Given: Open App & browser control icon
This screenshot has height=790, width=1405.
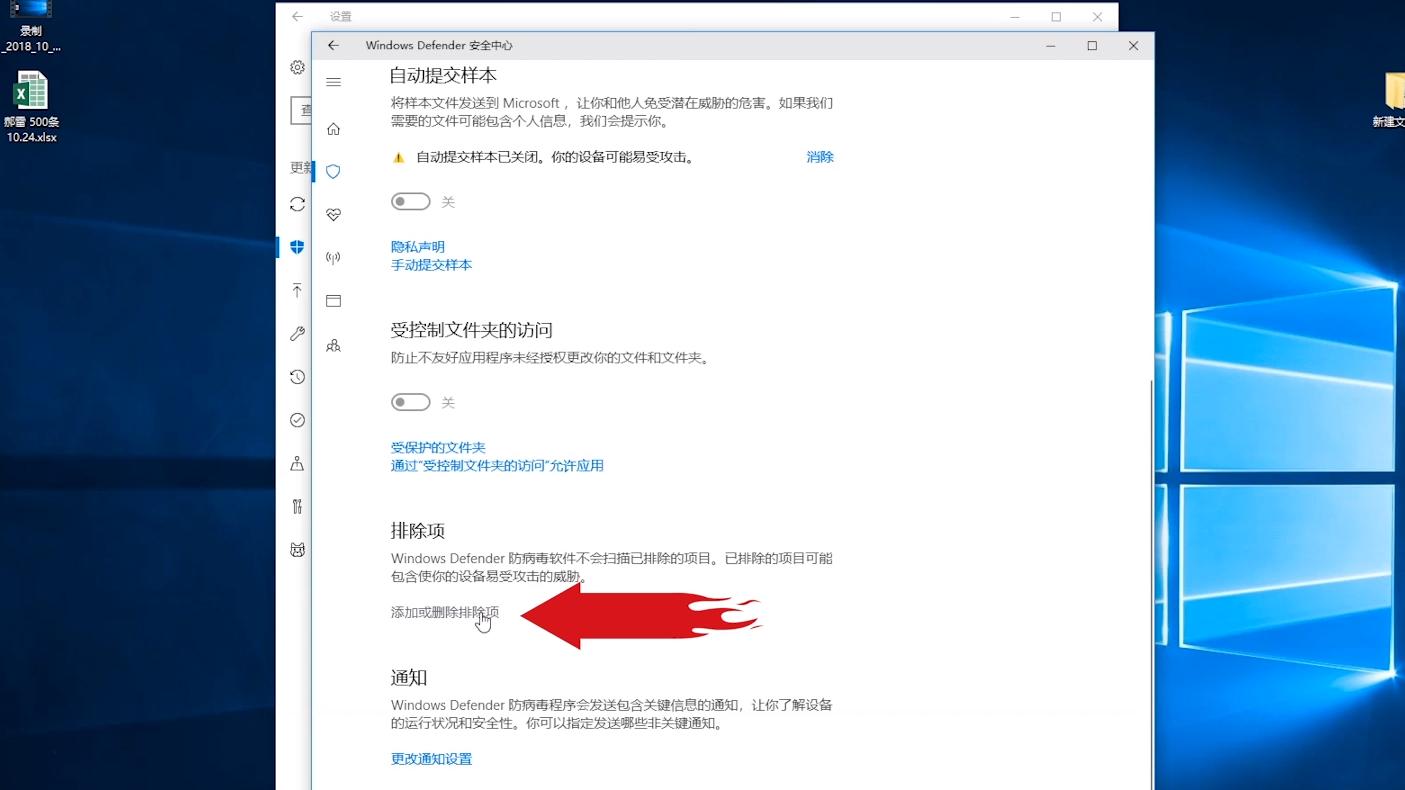Looking at the screenshot, I should click(x=334, y=301).
